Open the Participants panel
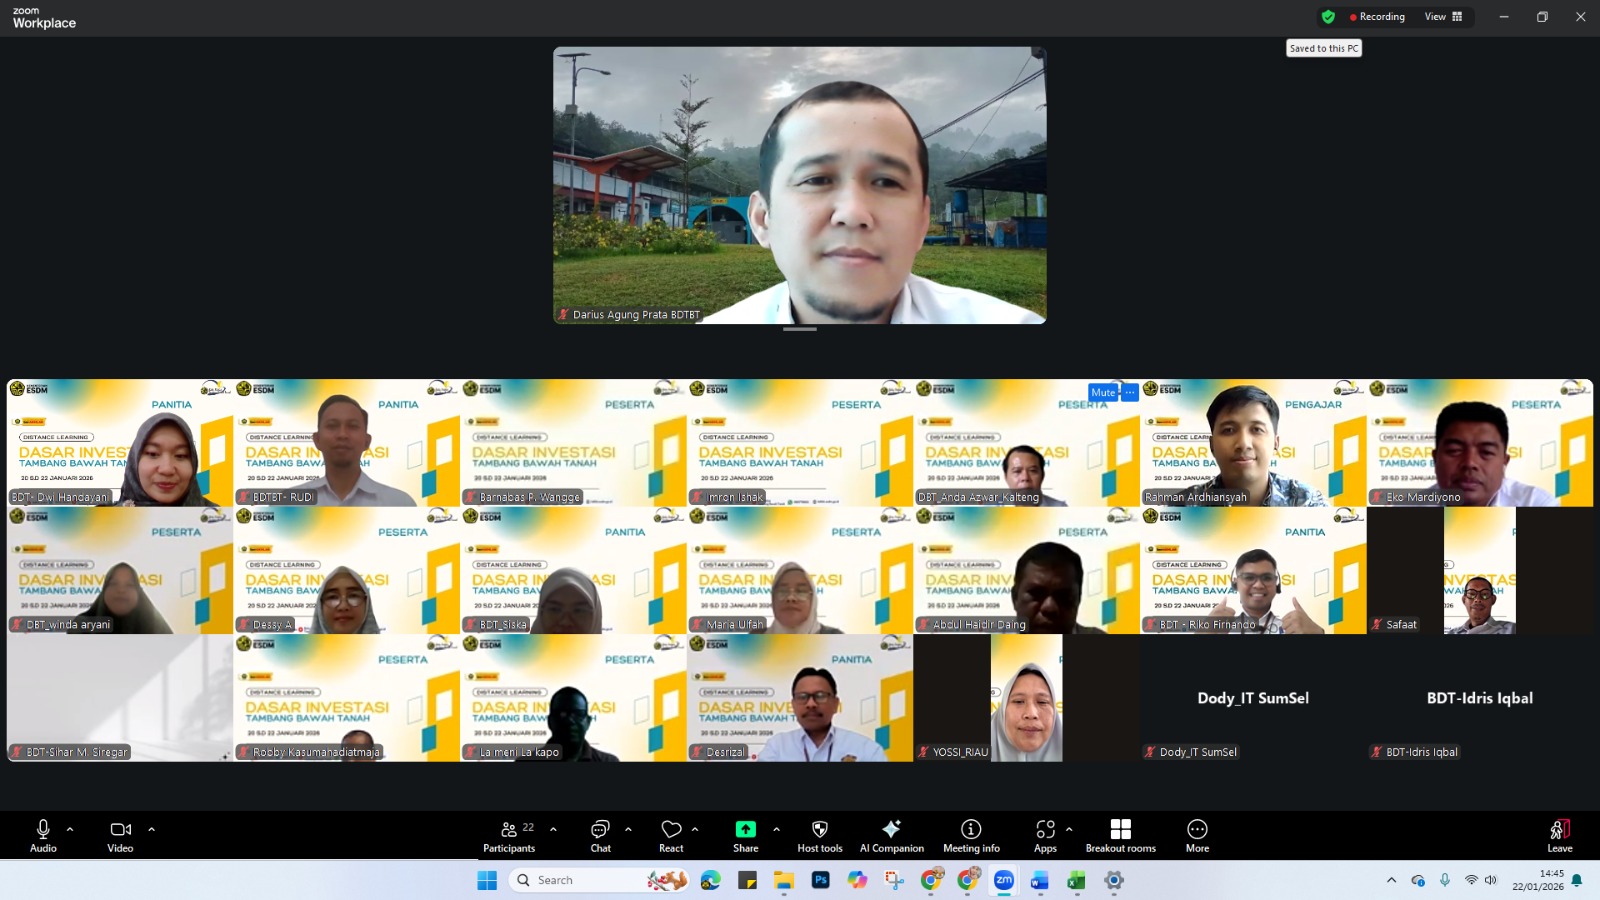 (x=509, y=836)
